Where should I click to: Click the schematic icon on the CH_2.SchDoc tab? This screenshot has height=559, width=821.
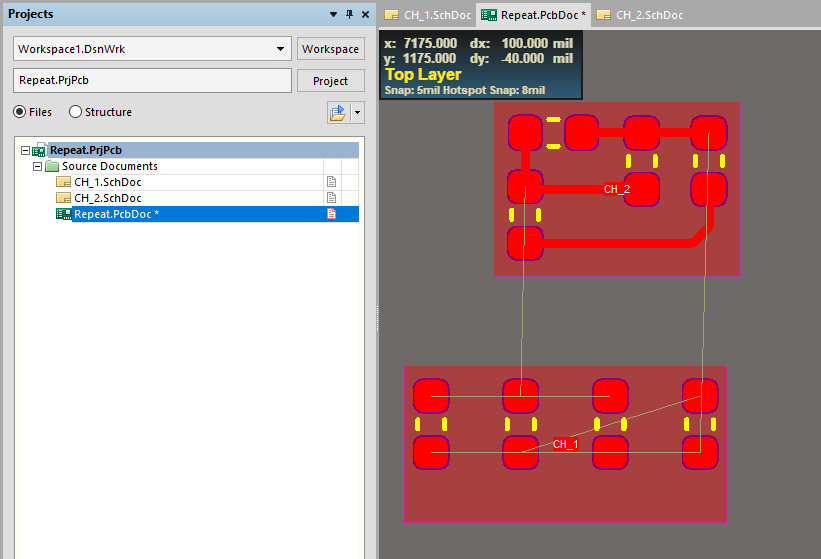click(604, 15)
